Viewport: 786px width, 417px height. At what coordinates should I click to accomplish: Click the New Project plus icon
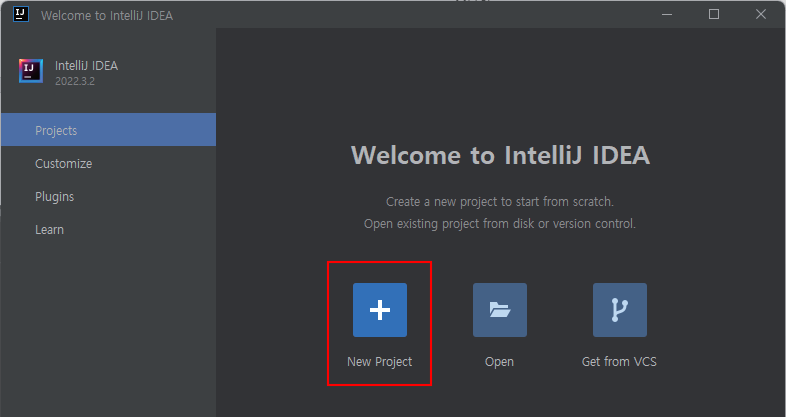point(379,310)
